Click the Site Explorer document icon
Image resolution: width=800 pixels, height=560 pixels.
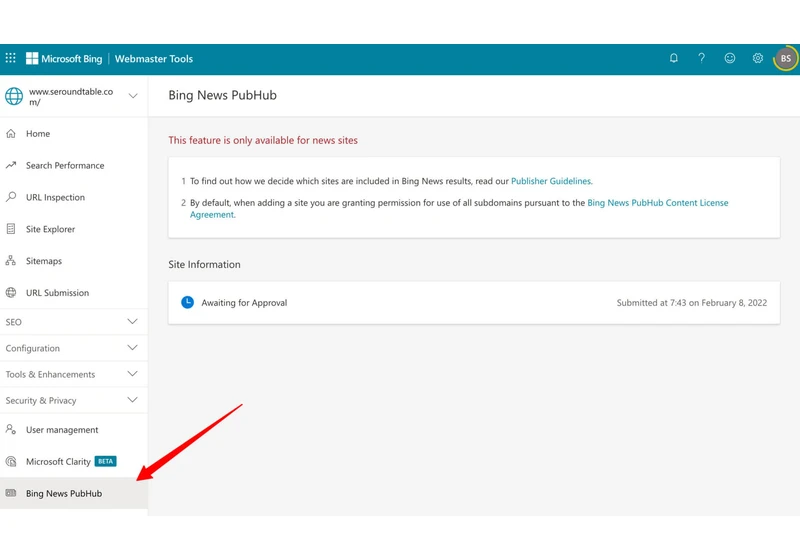click(11, 229)
